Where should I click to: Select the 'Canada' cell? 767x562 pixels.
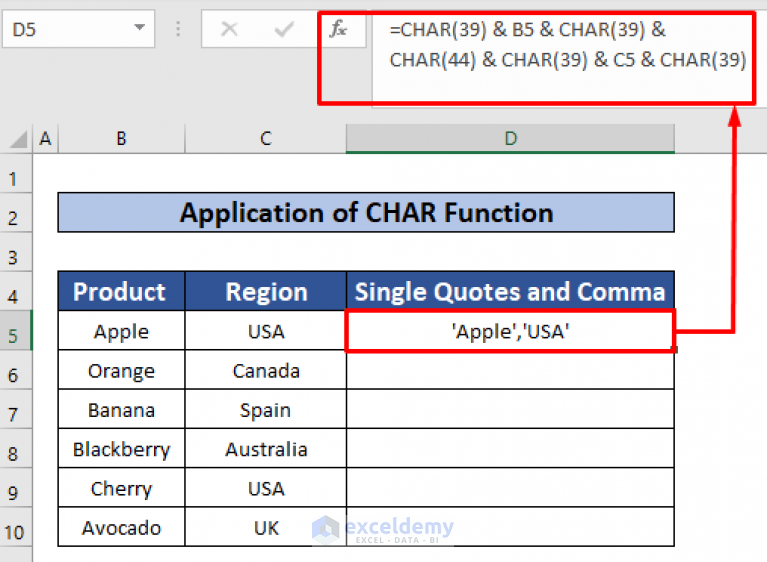(266, 370)
